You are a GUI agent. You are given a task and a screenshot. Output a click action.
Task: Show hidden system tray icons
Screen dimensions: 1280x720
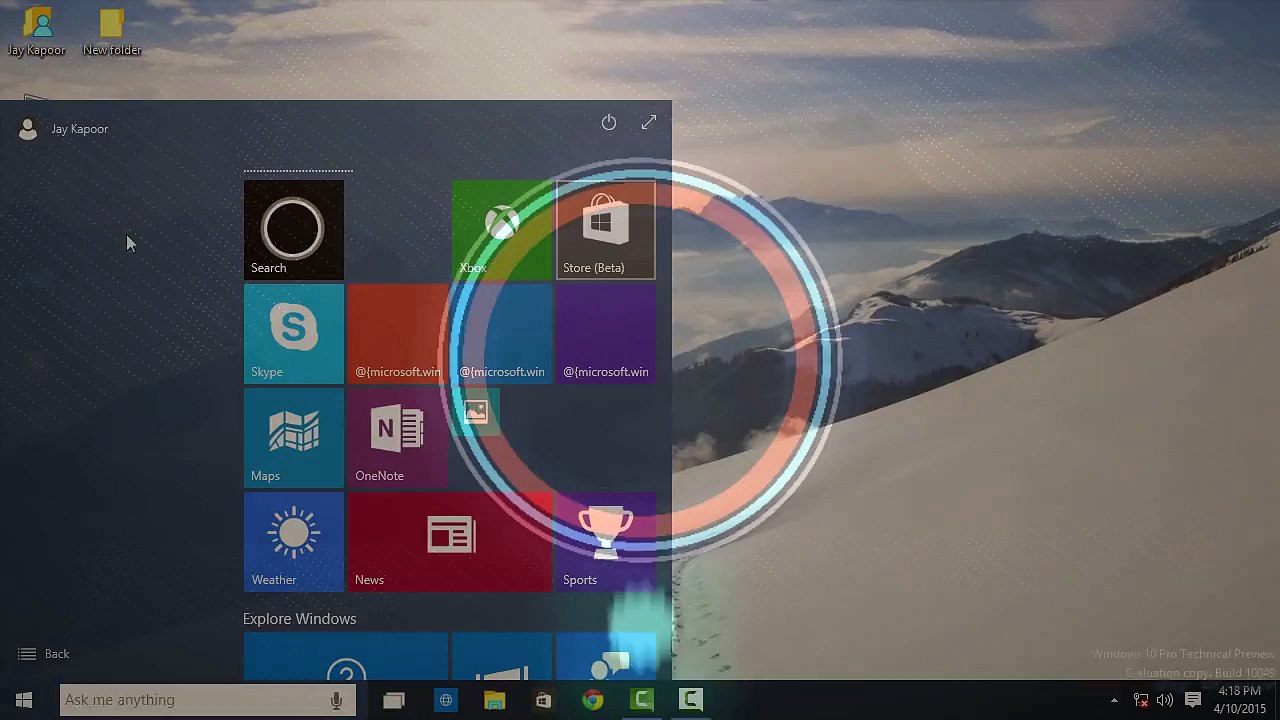[x=1114, y=700]
